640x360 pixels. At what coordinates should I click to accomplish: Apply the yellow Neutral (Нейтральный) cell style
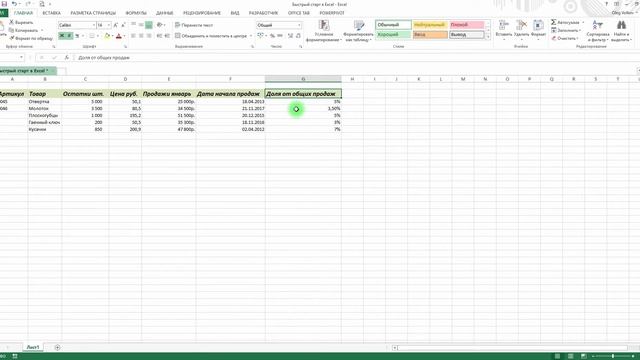pyautogui.click(x=430, y=25)
